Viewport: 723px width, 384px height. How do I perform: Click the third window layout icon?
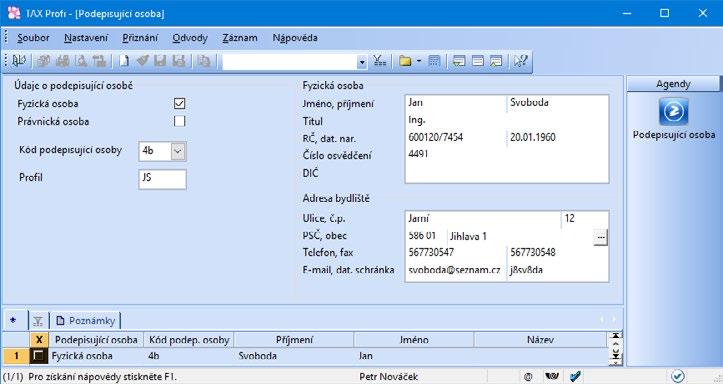[x=496, y=61]
